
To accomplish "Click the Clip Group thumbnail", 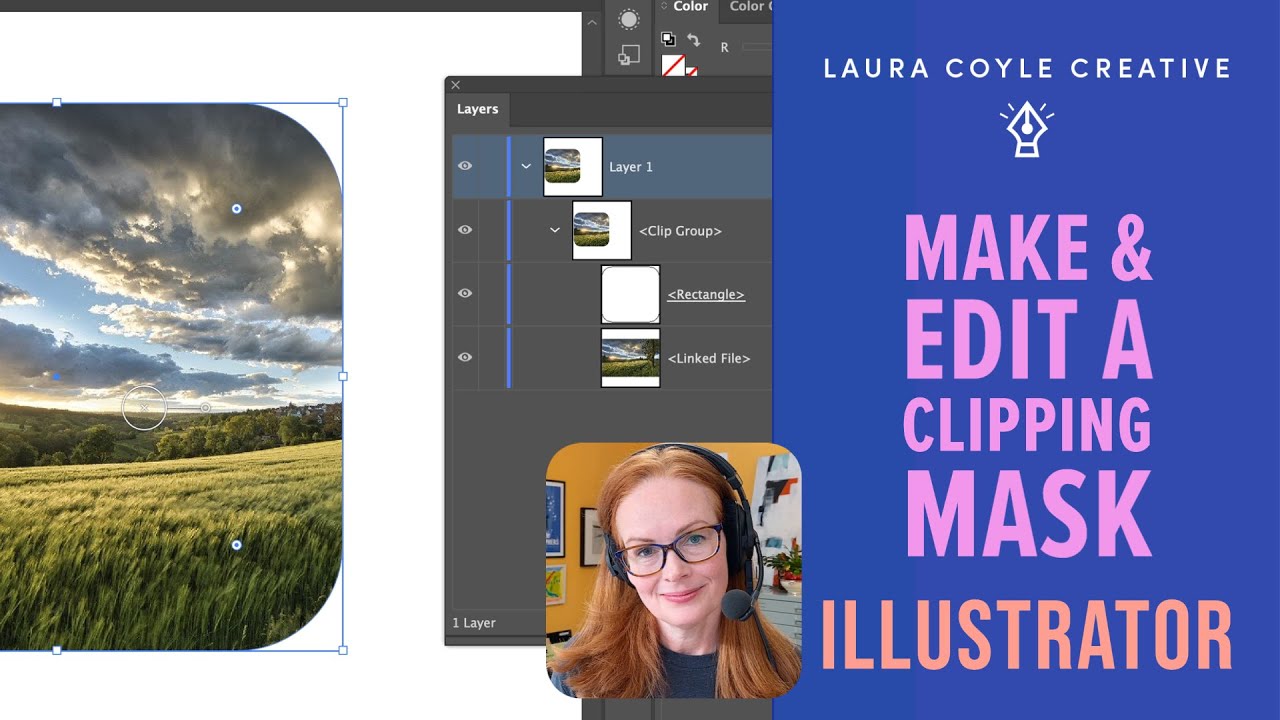I will click(602, 230).
